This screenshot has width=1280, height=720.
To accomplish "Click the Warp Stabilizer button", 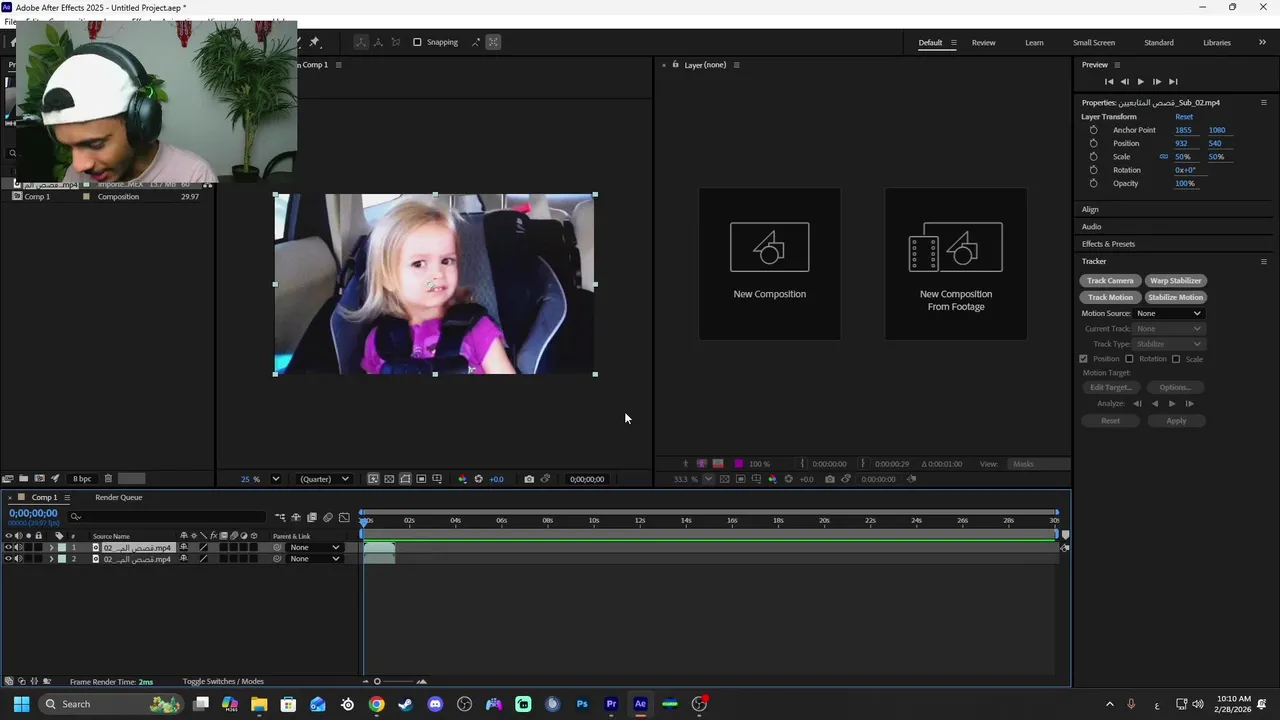I will point(1175,281).
